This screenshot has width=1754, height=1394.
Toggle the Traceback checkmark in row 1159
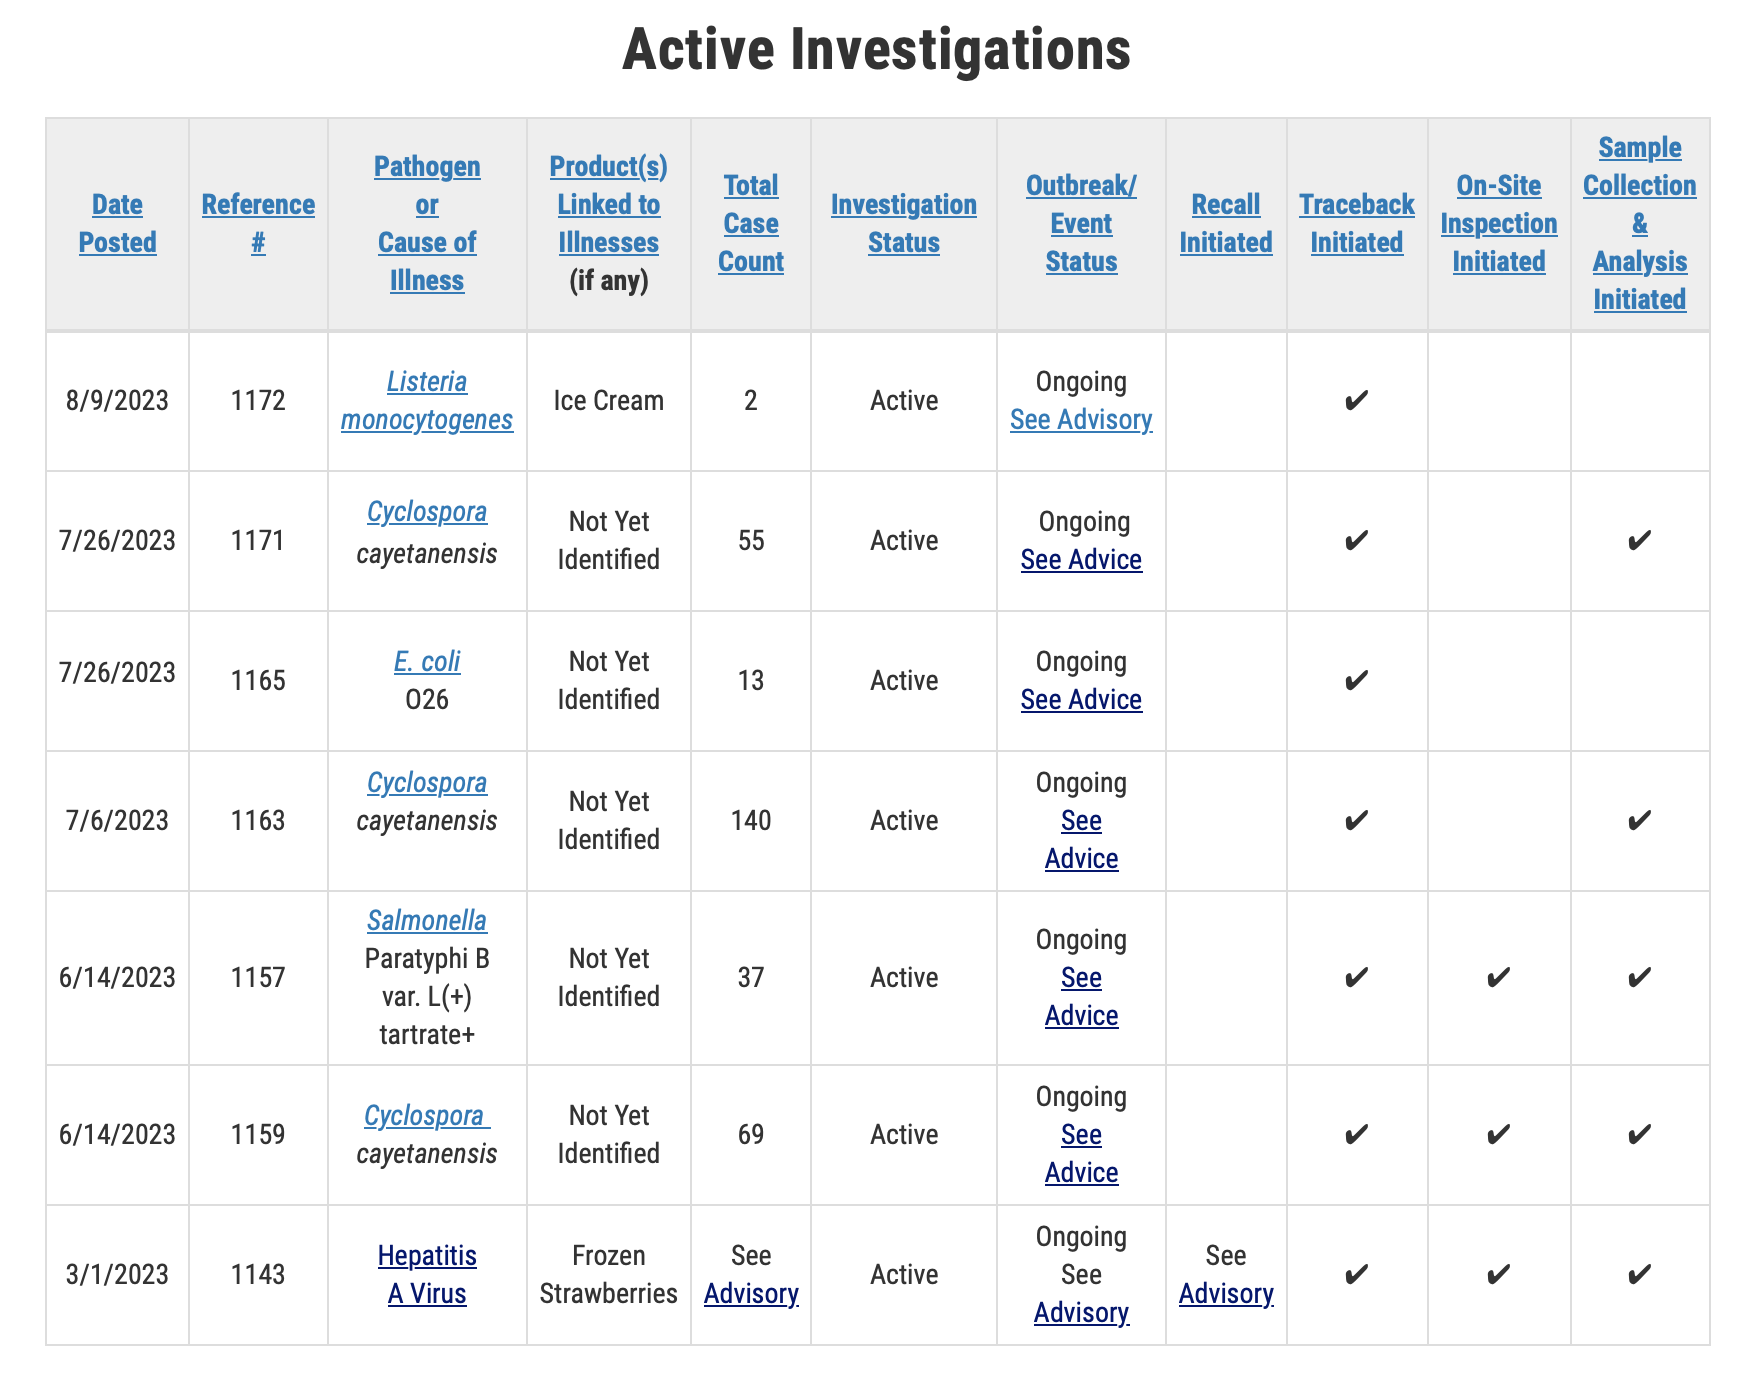coord(1356,1135)
